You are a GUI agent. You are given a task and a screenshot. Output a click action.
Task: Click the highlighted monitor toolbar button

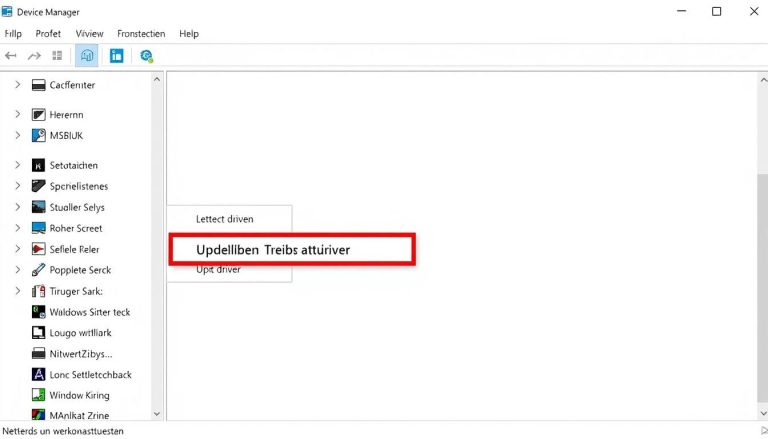coord(87,56)
